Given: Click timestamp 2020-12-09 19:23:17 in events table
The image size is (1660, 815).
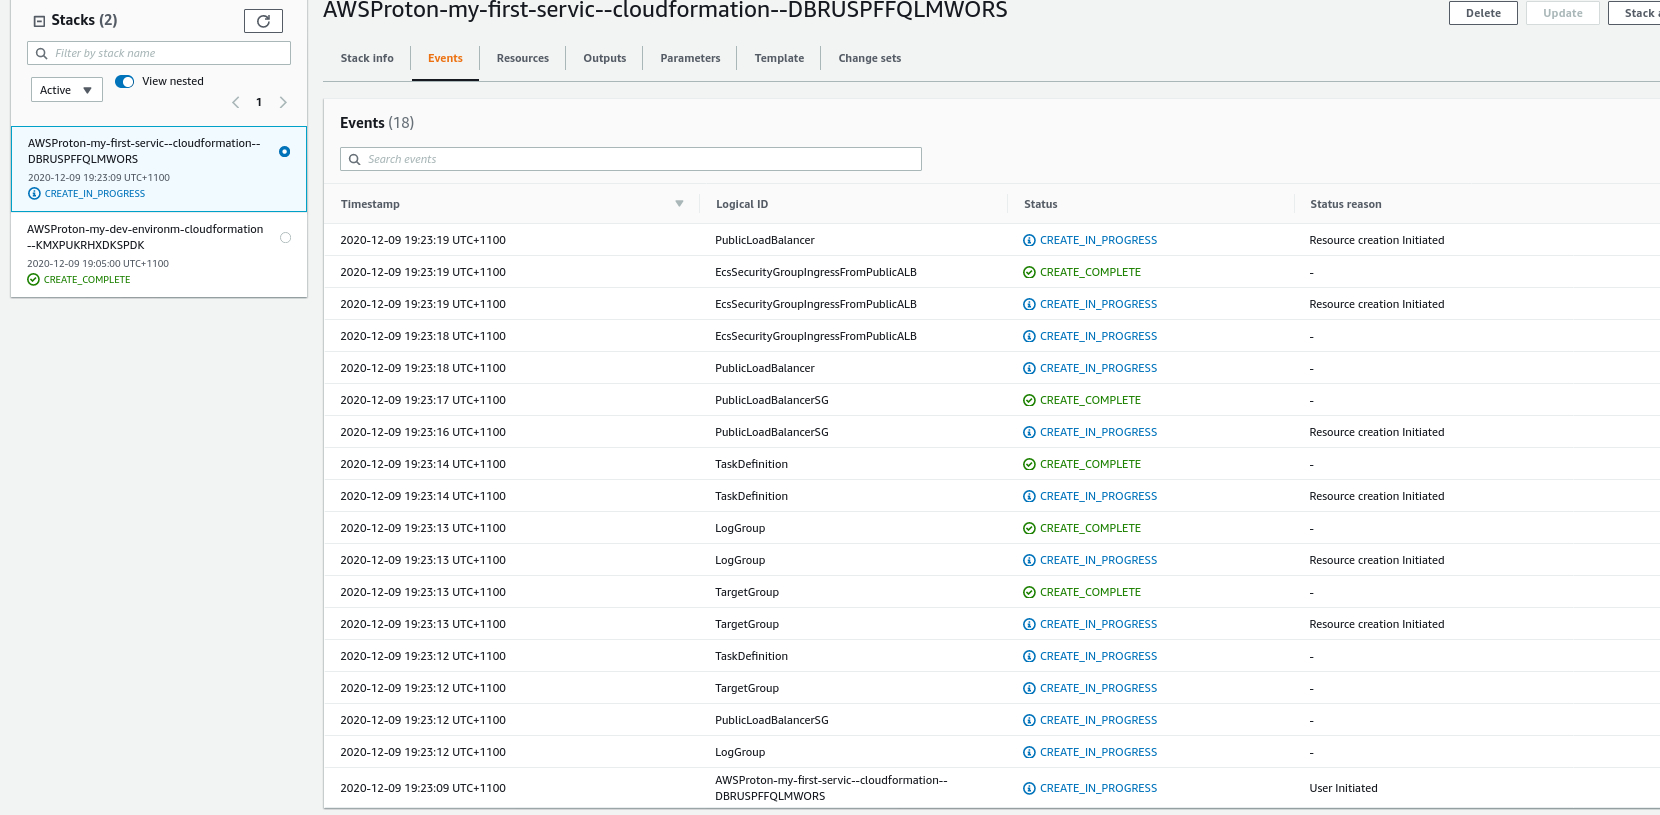Looking at the screenshot, I should pyautogui.click(x=423, y=400).
